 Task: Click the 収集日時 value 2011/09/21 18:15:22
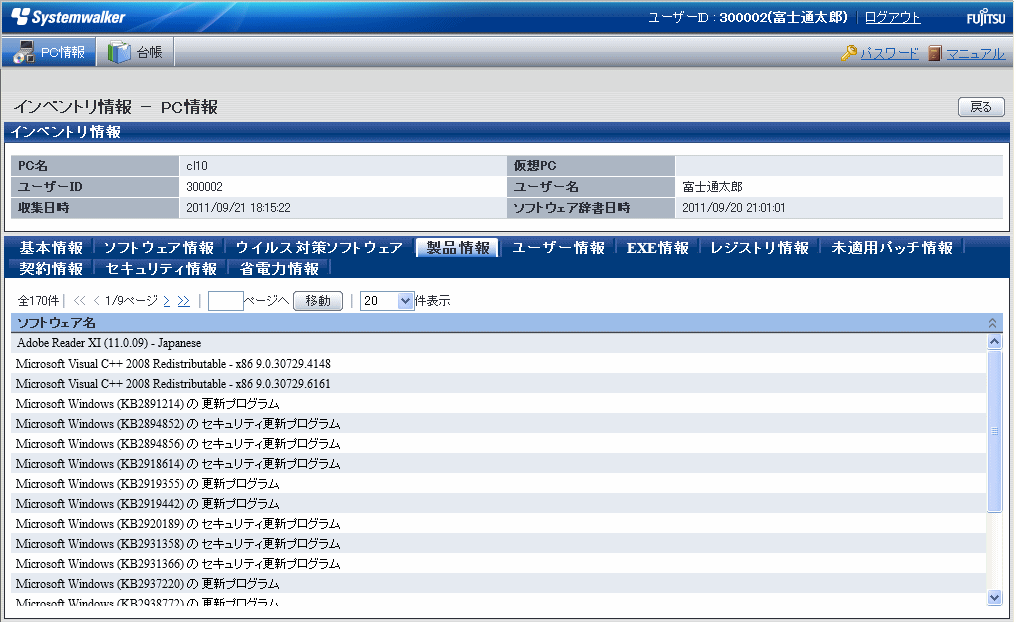[238, 208]
